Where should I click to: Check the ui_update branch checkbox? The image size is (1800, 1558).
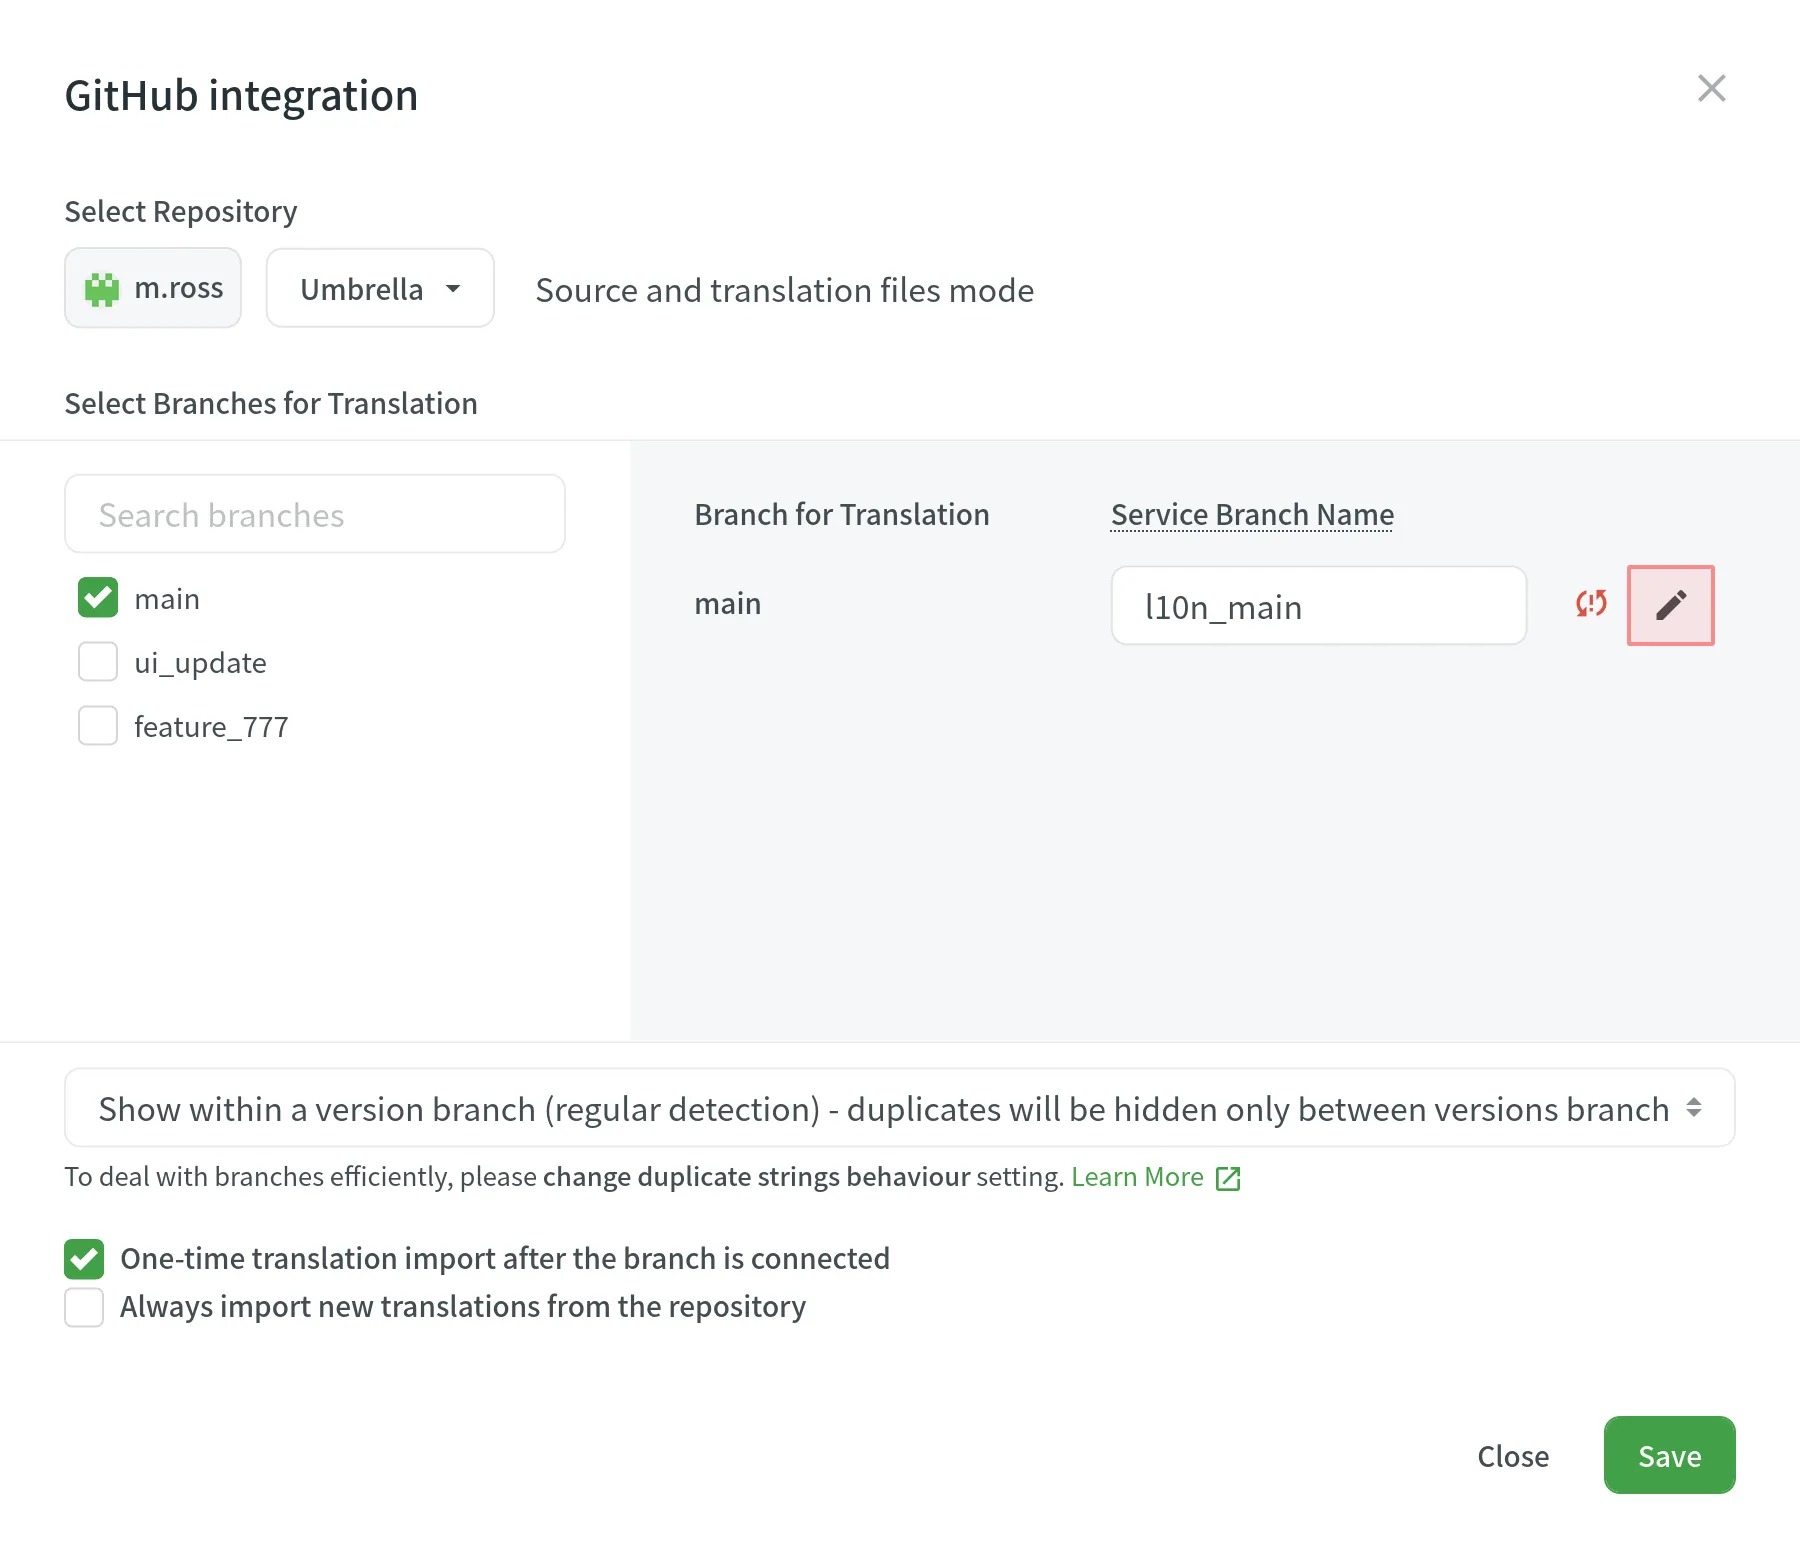click(x=98, y=662)
